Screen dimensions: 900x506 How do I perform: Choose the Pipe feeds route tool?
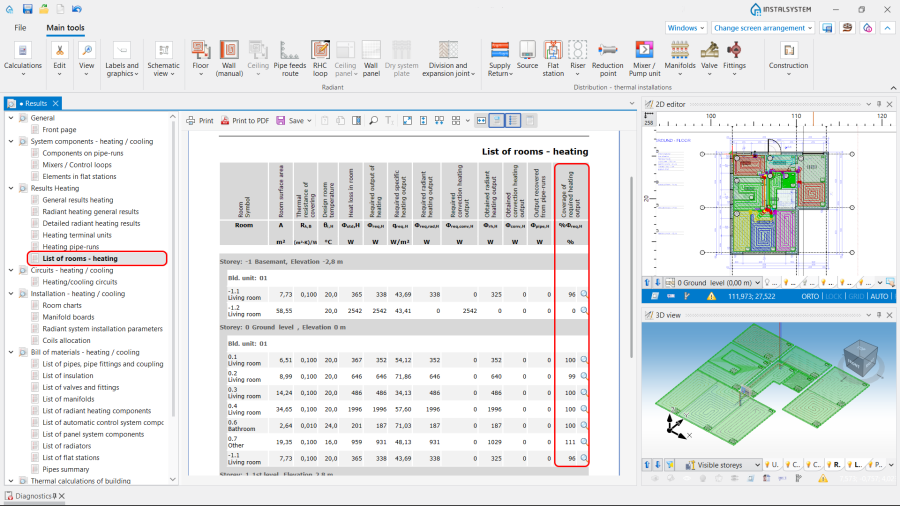(290, 55)
